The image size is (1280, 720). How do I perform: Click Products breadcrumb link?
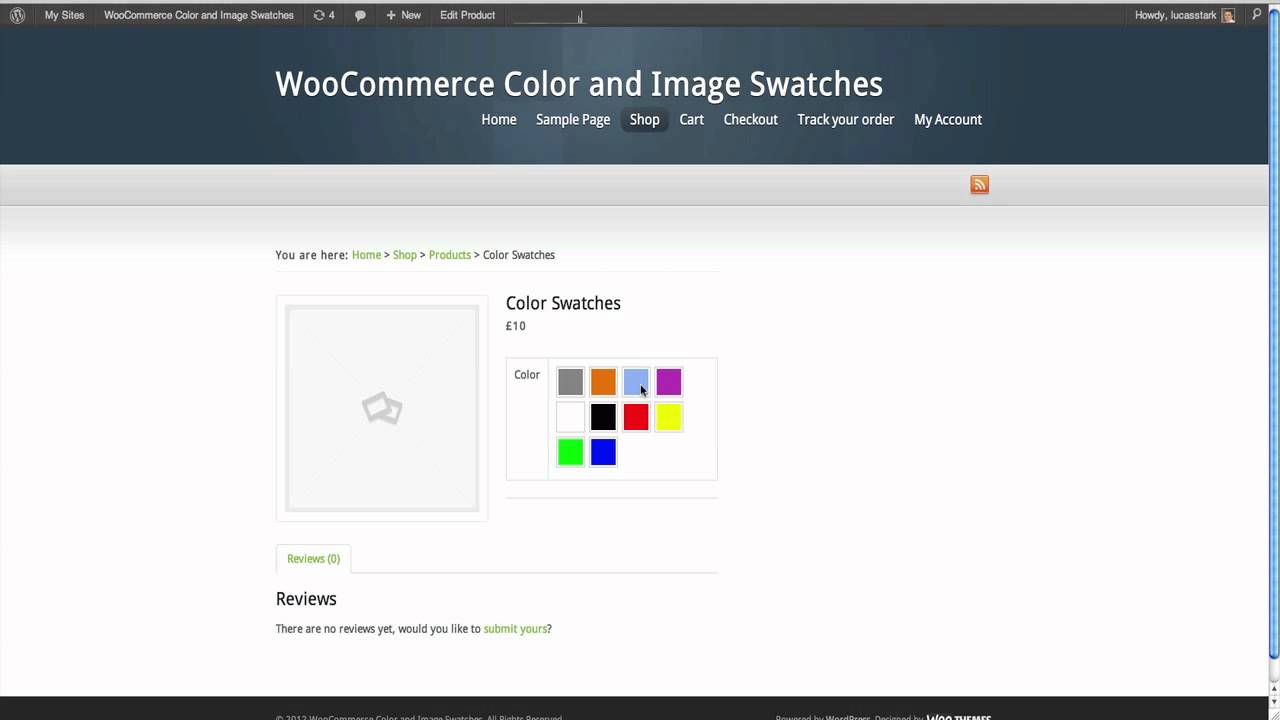point(449,255)
